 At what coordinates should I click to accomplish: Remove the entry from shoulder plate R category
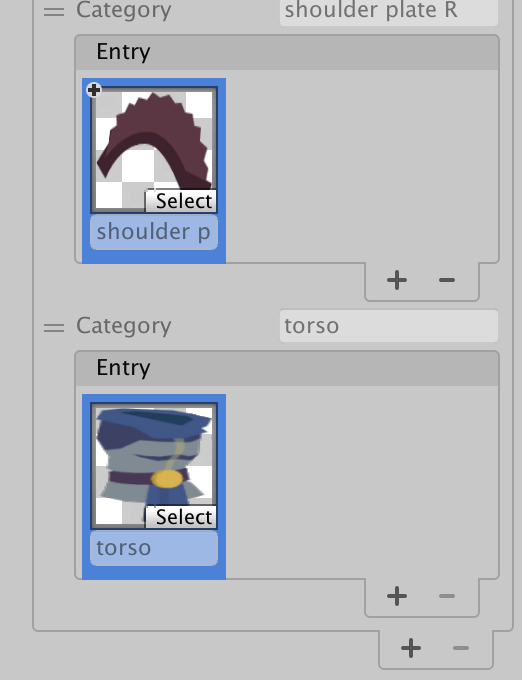point(447,280)
